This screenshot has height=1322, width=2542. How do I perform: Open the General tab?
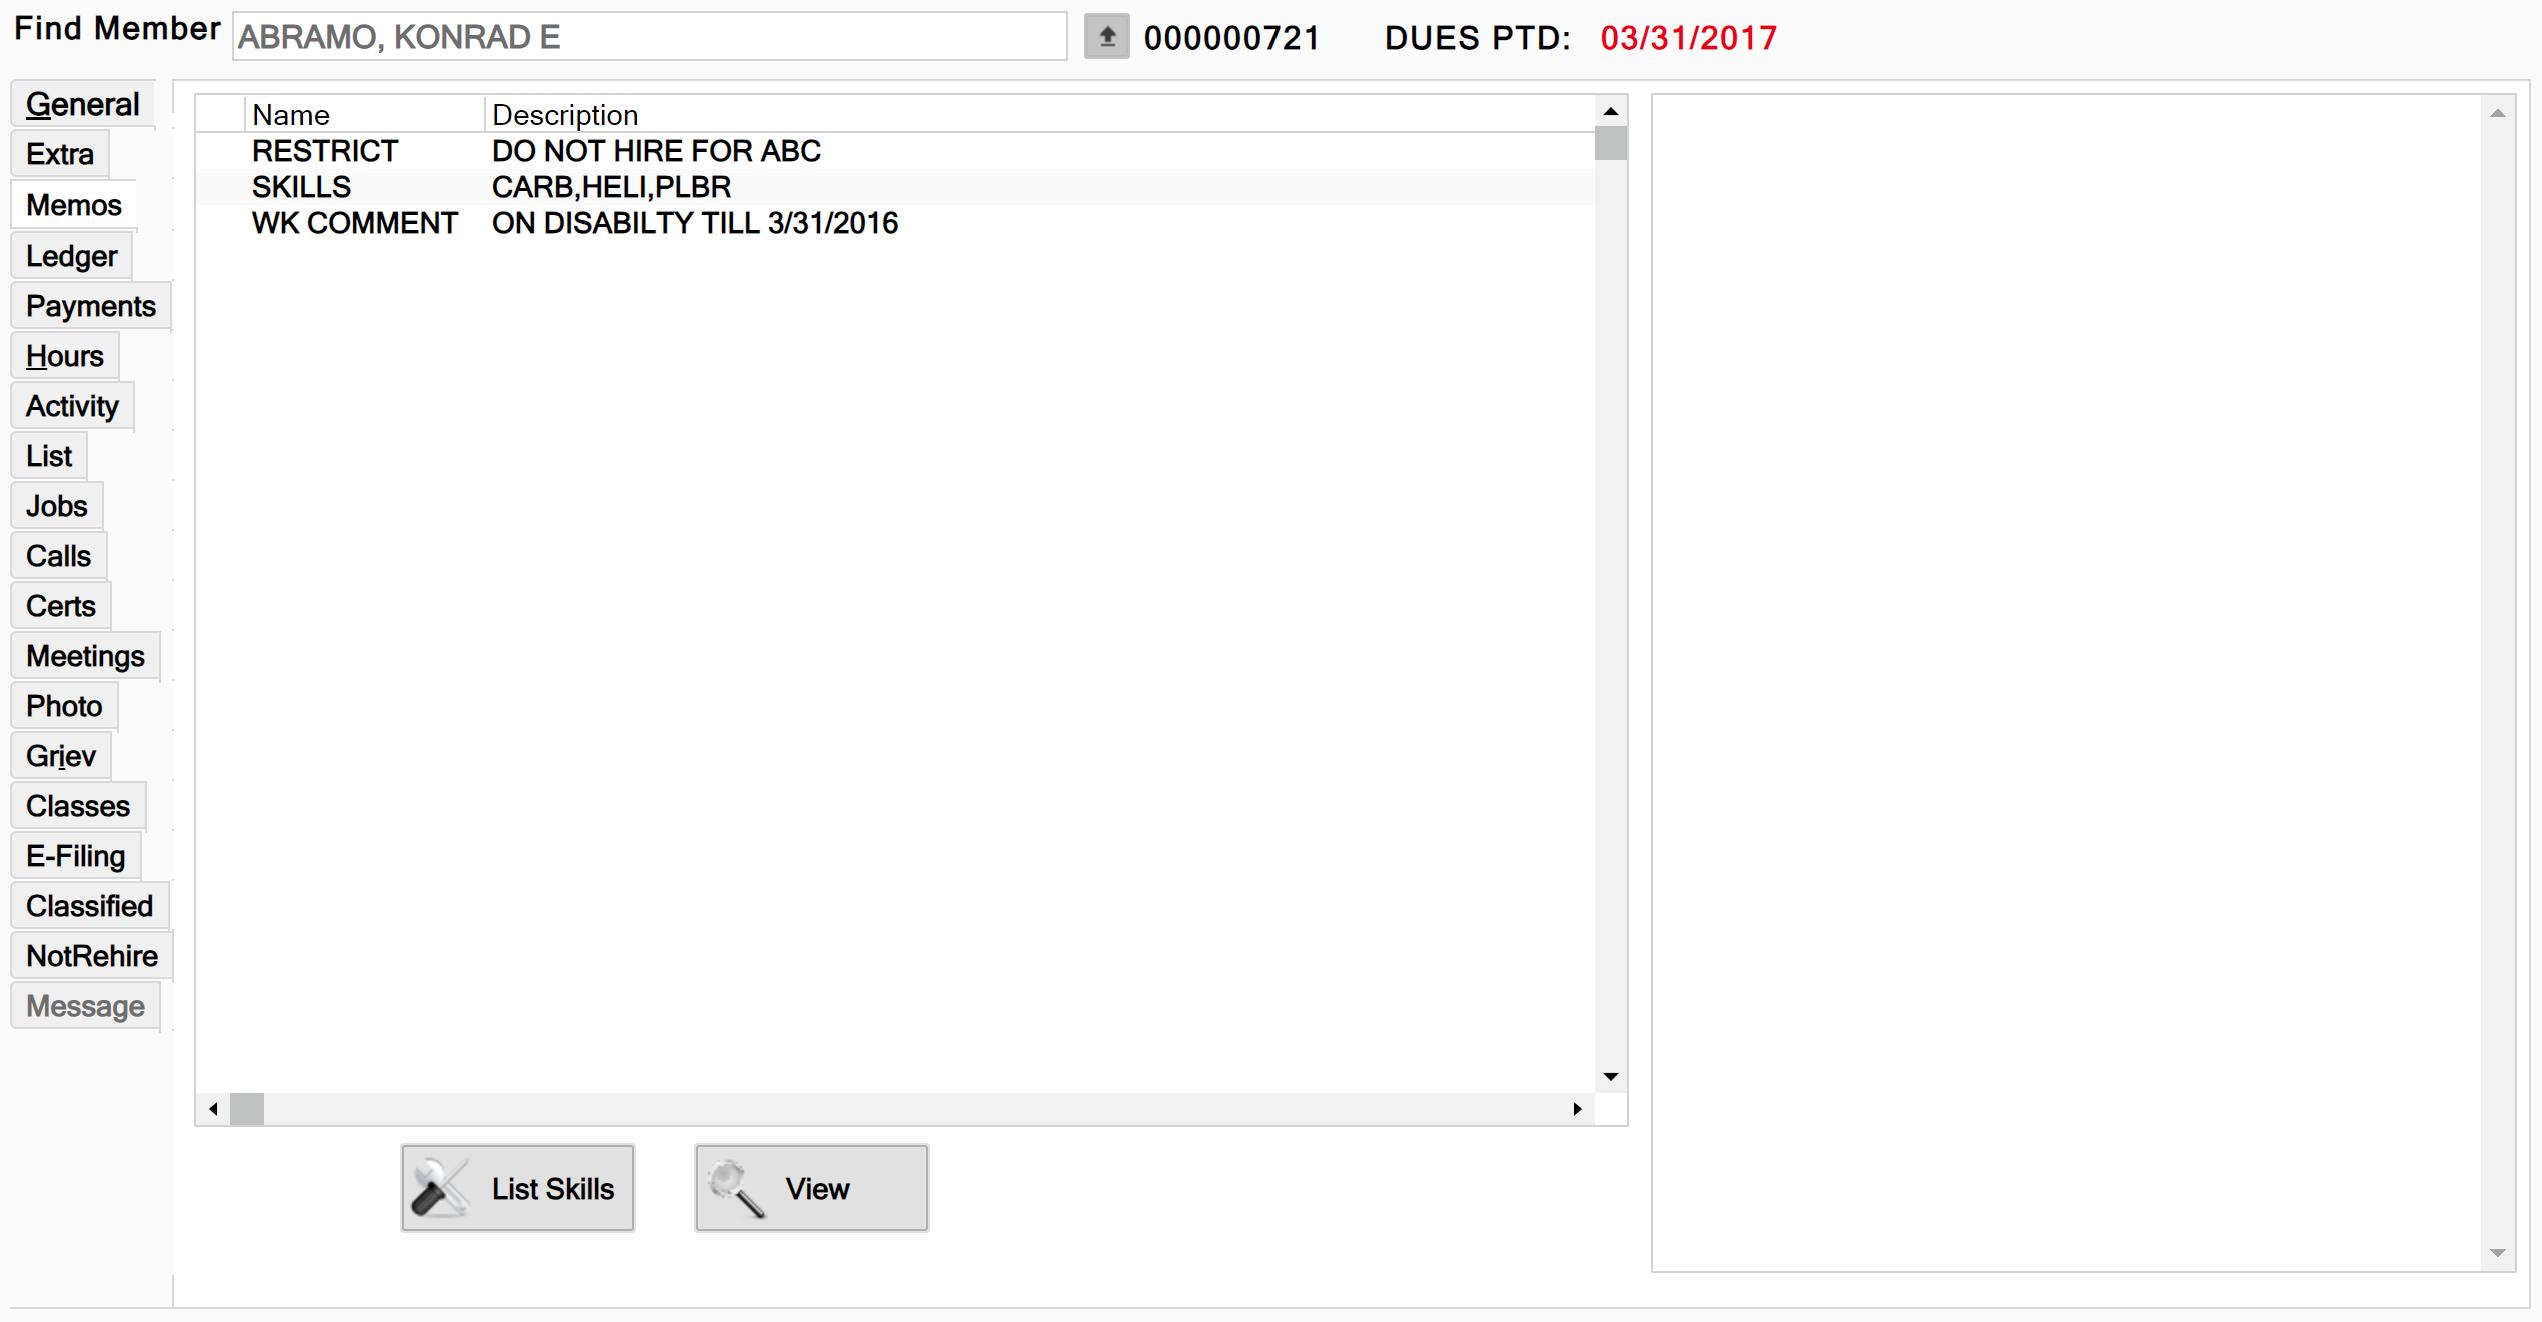[83, 104]
